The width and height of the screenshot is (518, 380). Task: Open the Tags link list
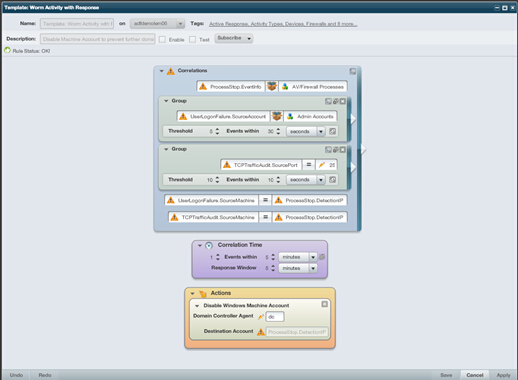[x=283, y=24]
